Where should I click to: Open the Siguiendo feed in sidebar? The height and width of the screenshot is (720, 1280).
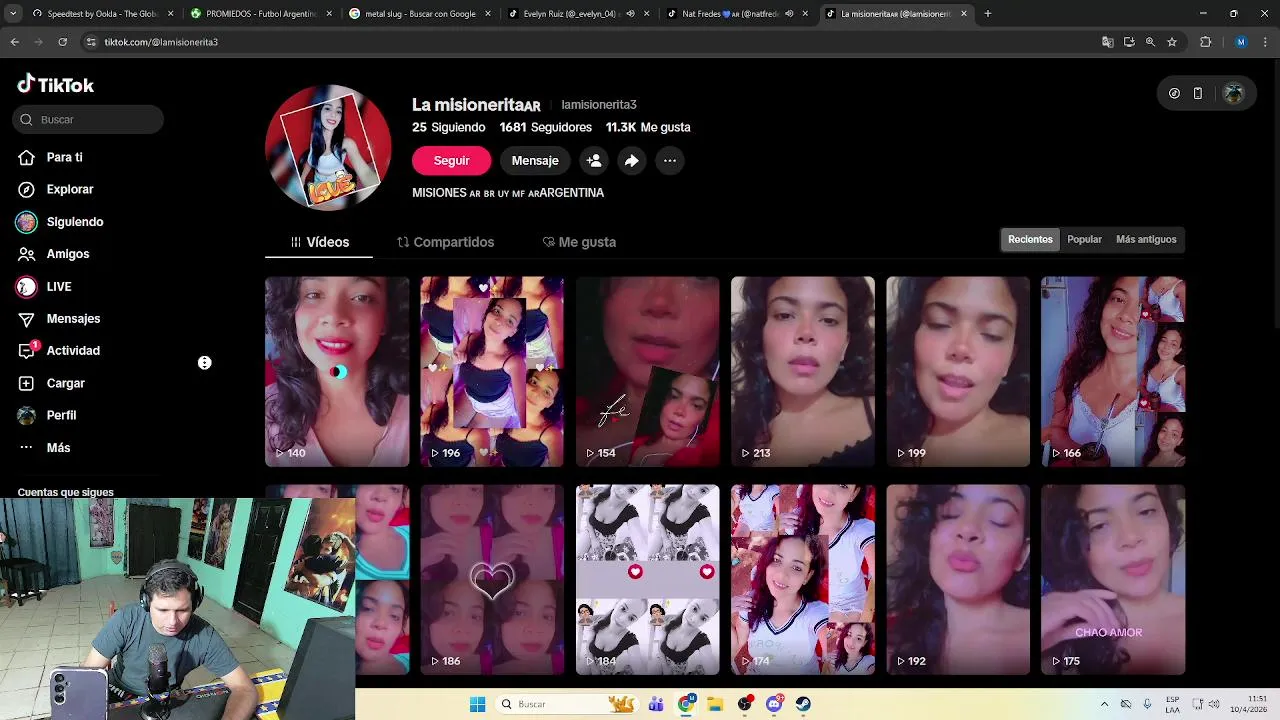pyautogui.click(x=60, y=222)
